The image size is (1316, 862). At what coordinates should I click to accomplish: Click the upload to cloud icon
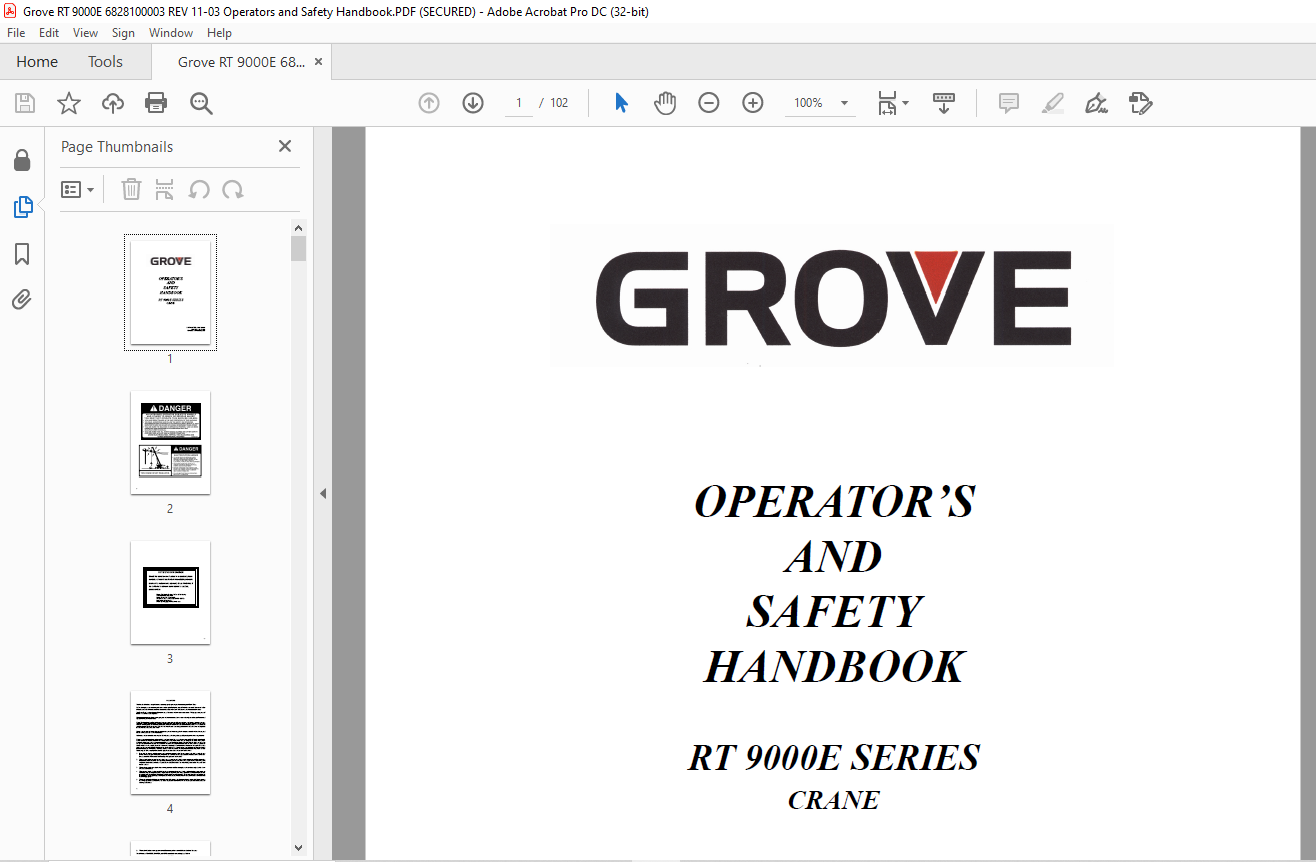(113, 103)
